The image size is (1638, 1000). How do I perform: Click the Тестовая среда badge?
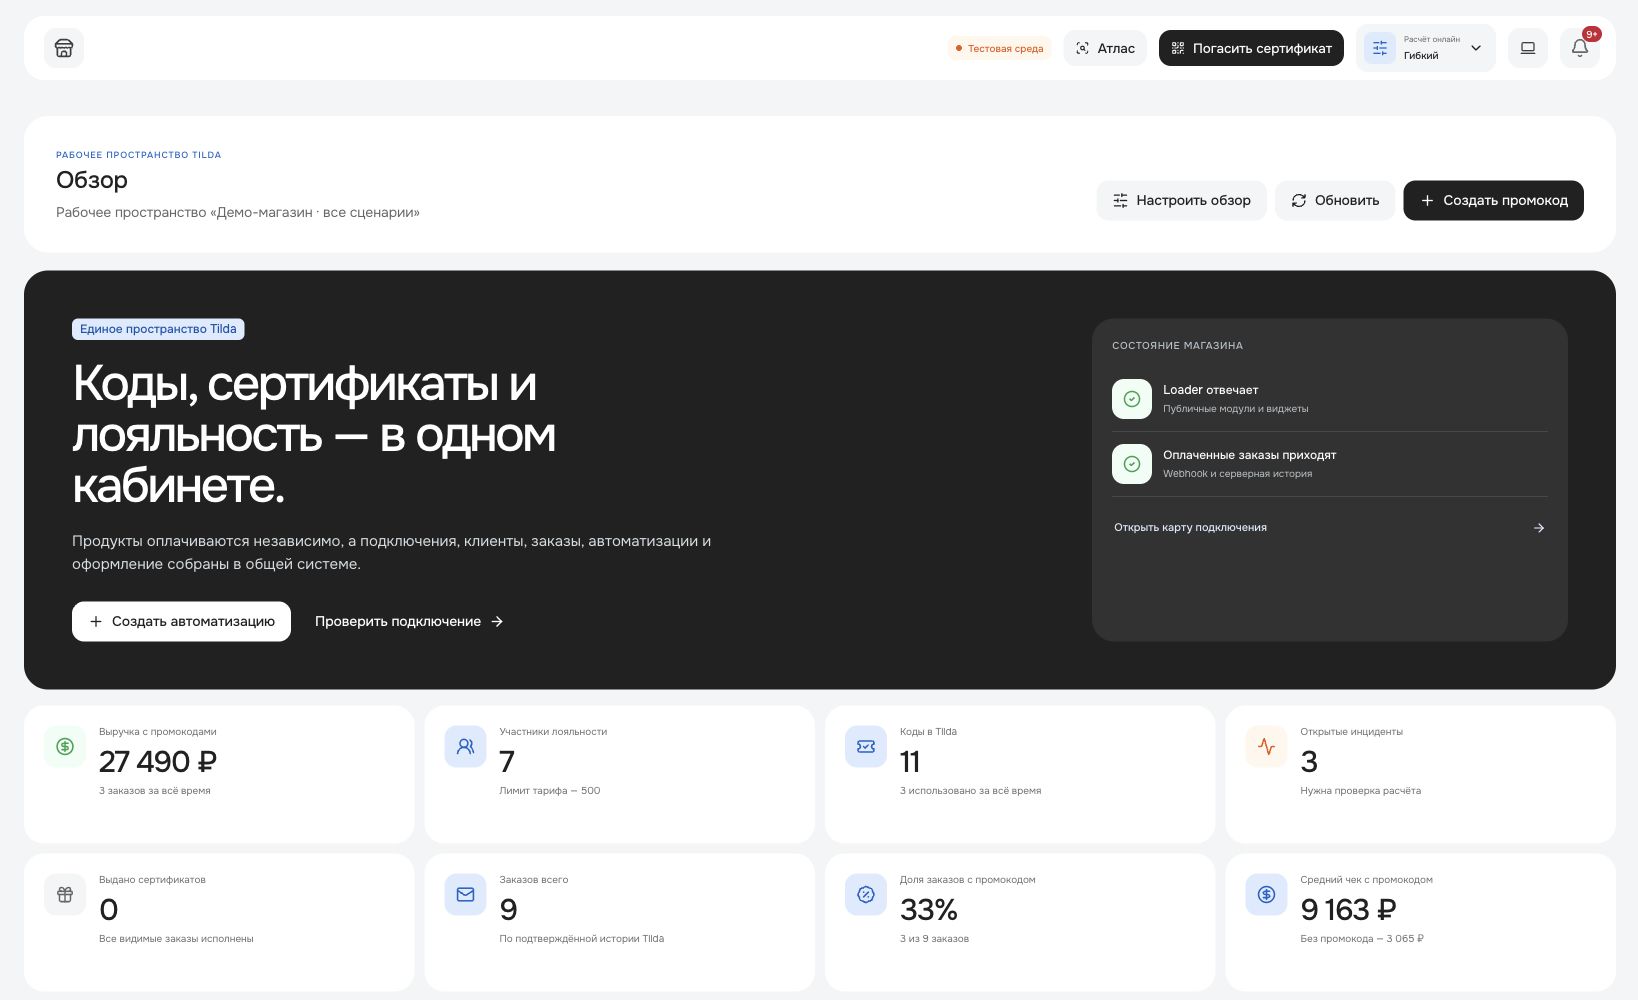(x=999, y=48)
